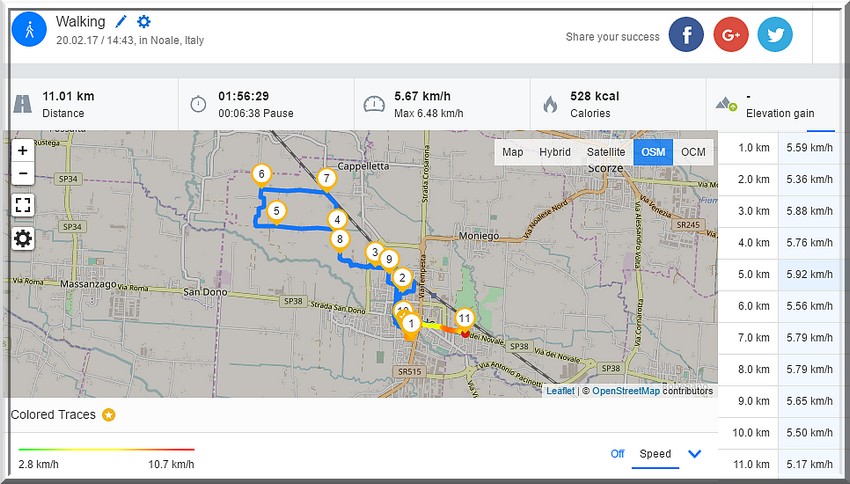850x484 pixels.
Task: Click the mountain elevation gain icon
Action: coord(726,104)
